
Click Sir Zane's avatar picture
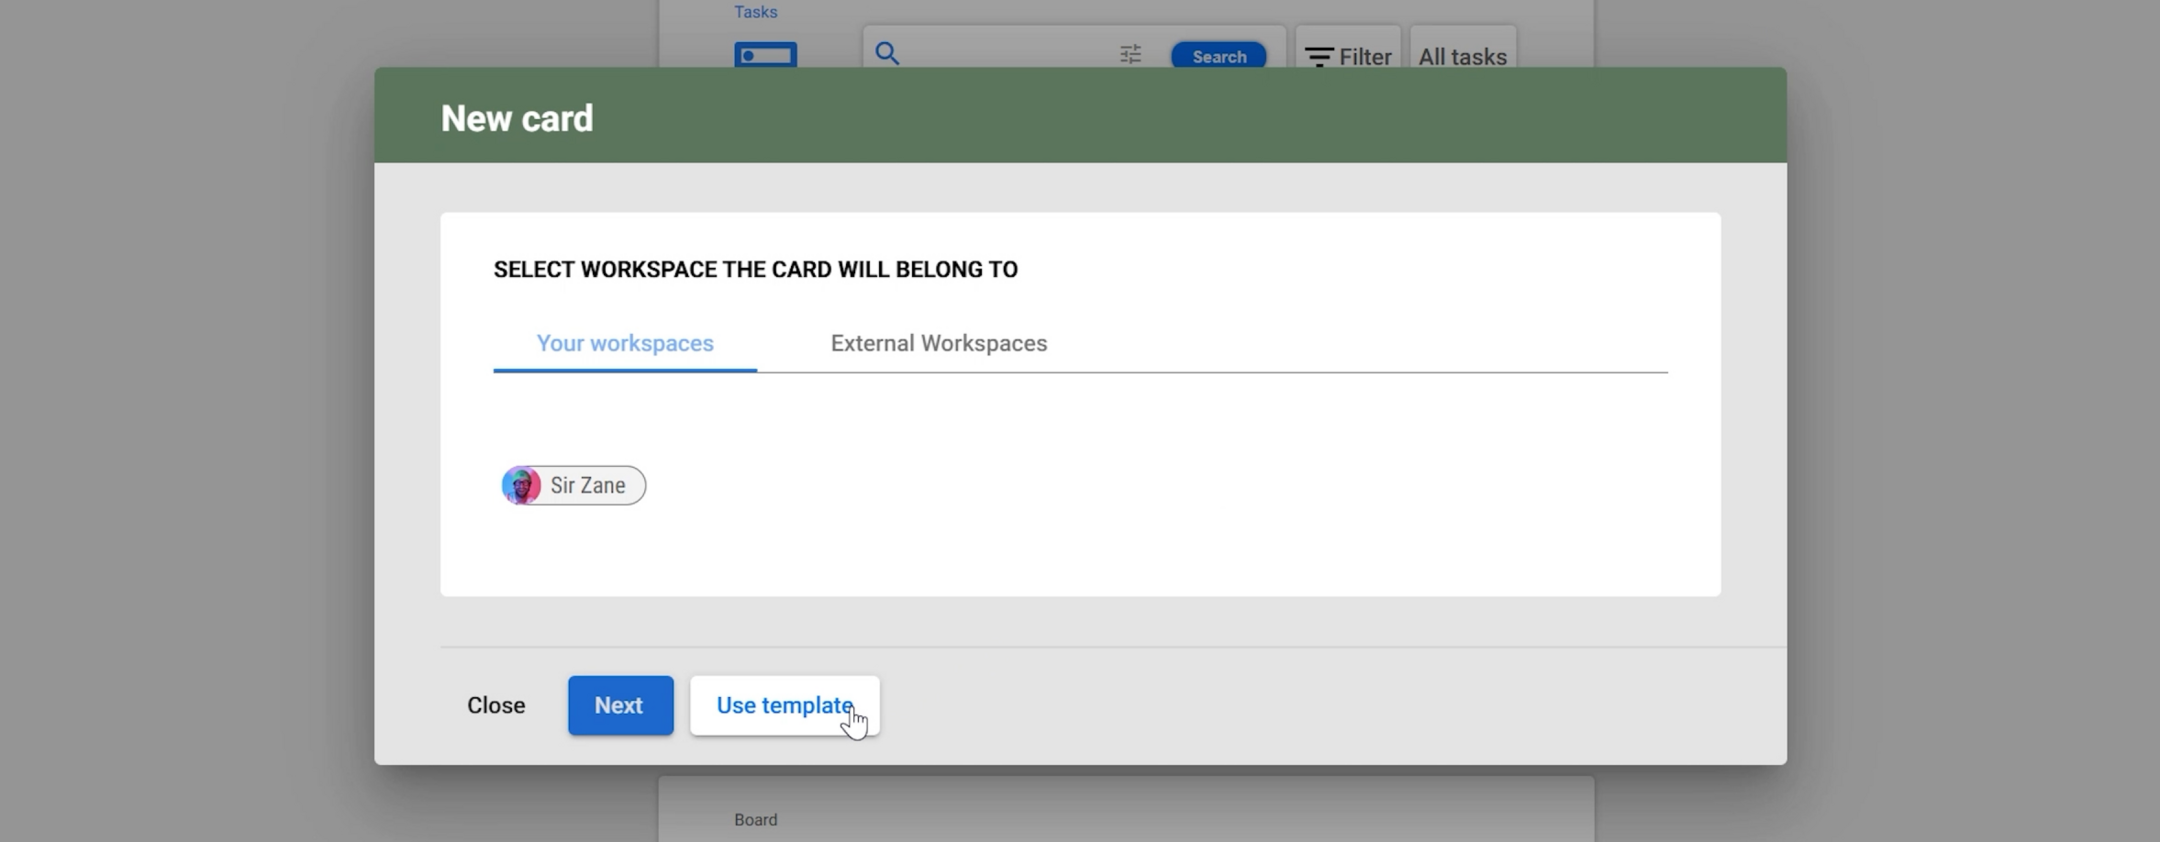(521, 486)
